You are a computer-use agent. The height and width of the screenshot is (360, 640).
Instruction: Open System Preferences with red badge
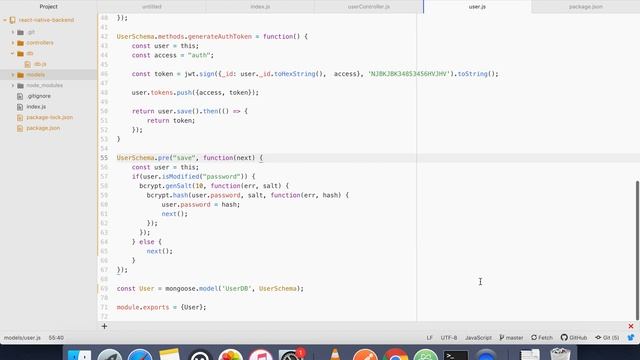coord(291,355)
